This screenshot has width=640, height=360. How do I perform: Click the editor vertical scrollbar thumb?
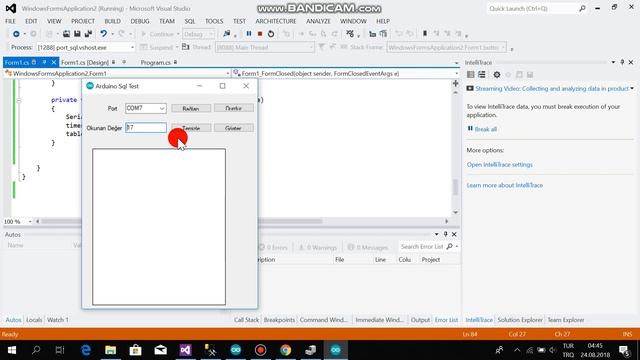[456, 187]
